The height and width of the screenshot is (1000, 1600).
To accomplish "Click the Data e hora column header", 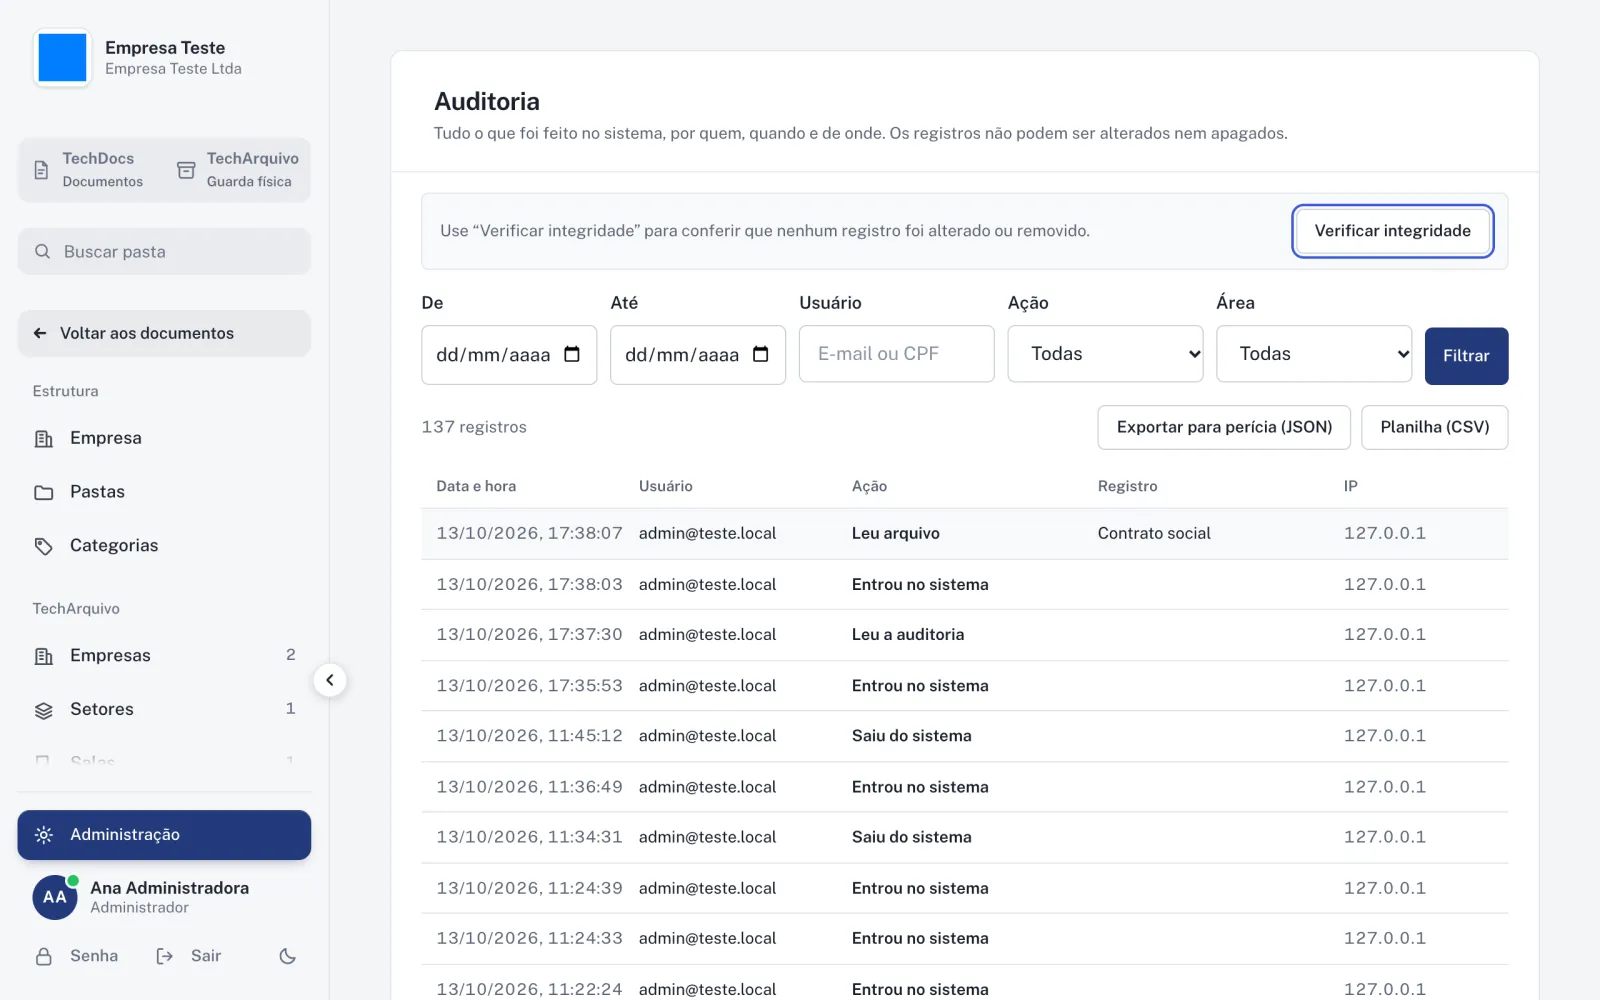I will coord(476,486).
